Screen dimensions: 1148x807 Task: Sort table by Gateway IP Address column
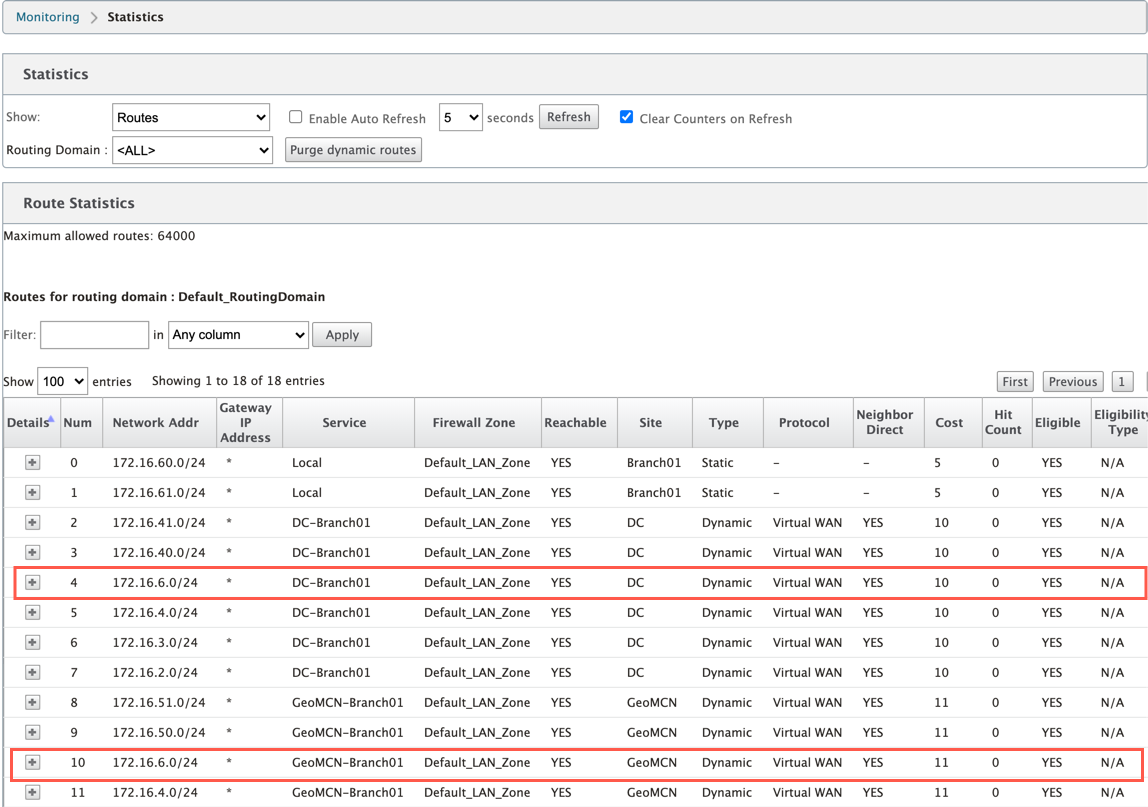pyautogui.click(x=250, y=423)
